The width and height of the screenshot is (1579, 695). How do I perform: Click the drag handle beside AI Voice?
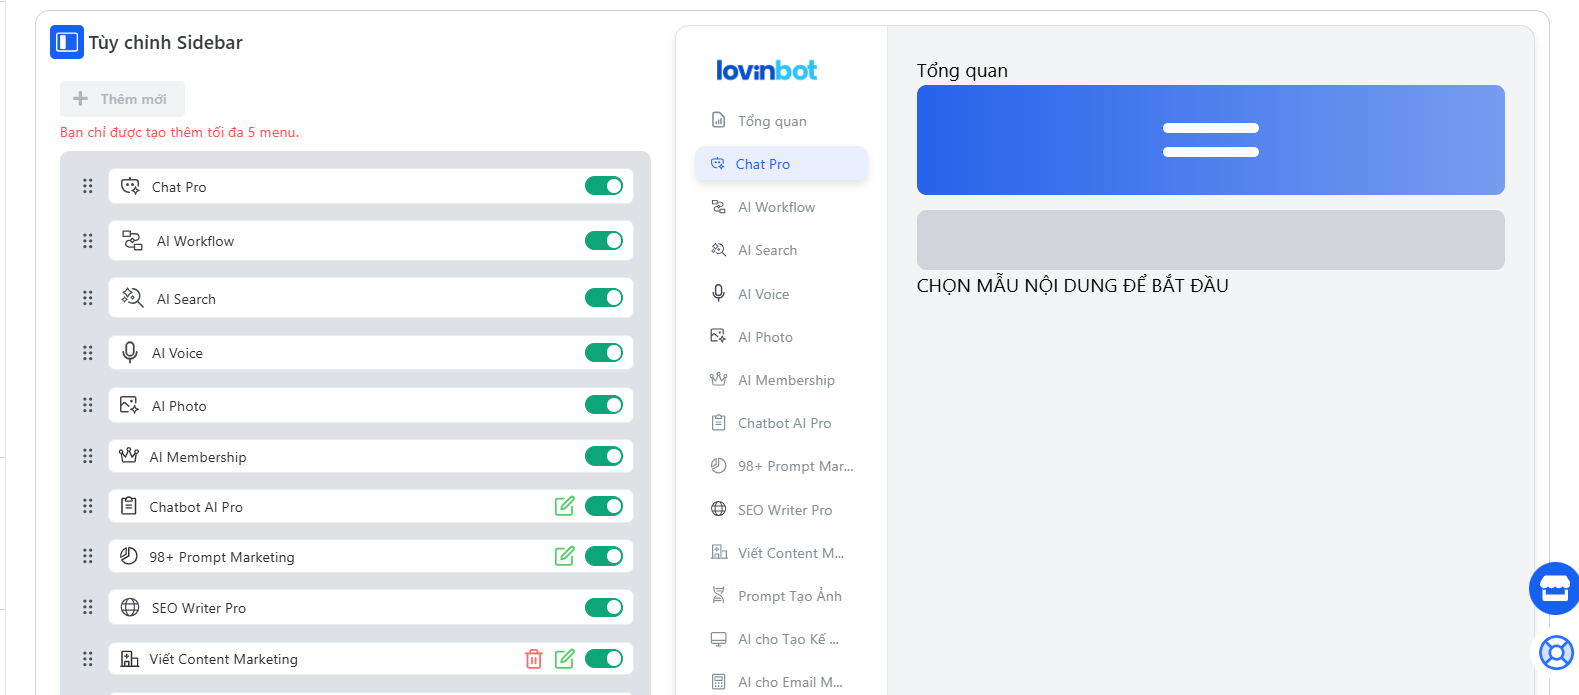click(88, 353)
